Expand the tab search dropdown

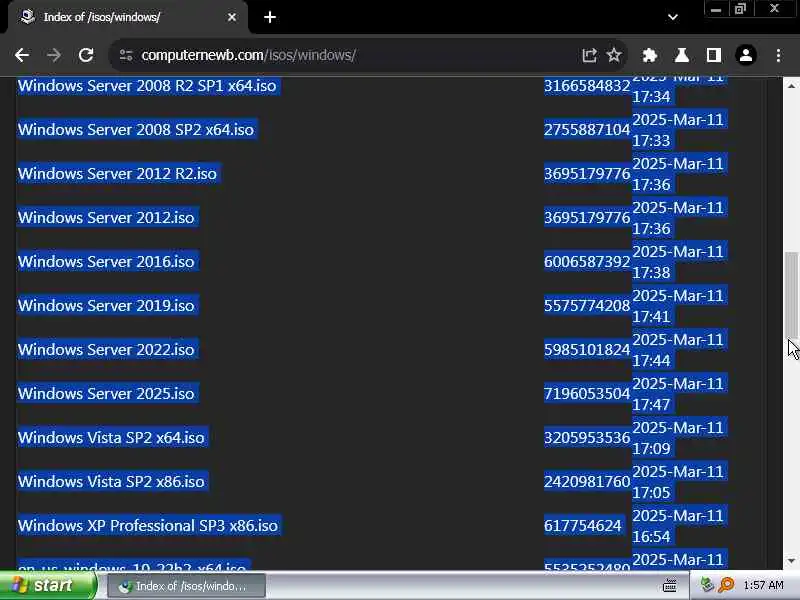(x=673, y=17)
